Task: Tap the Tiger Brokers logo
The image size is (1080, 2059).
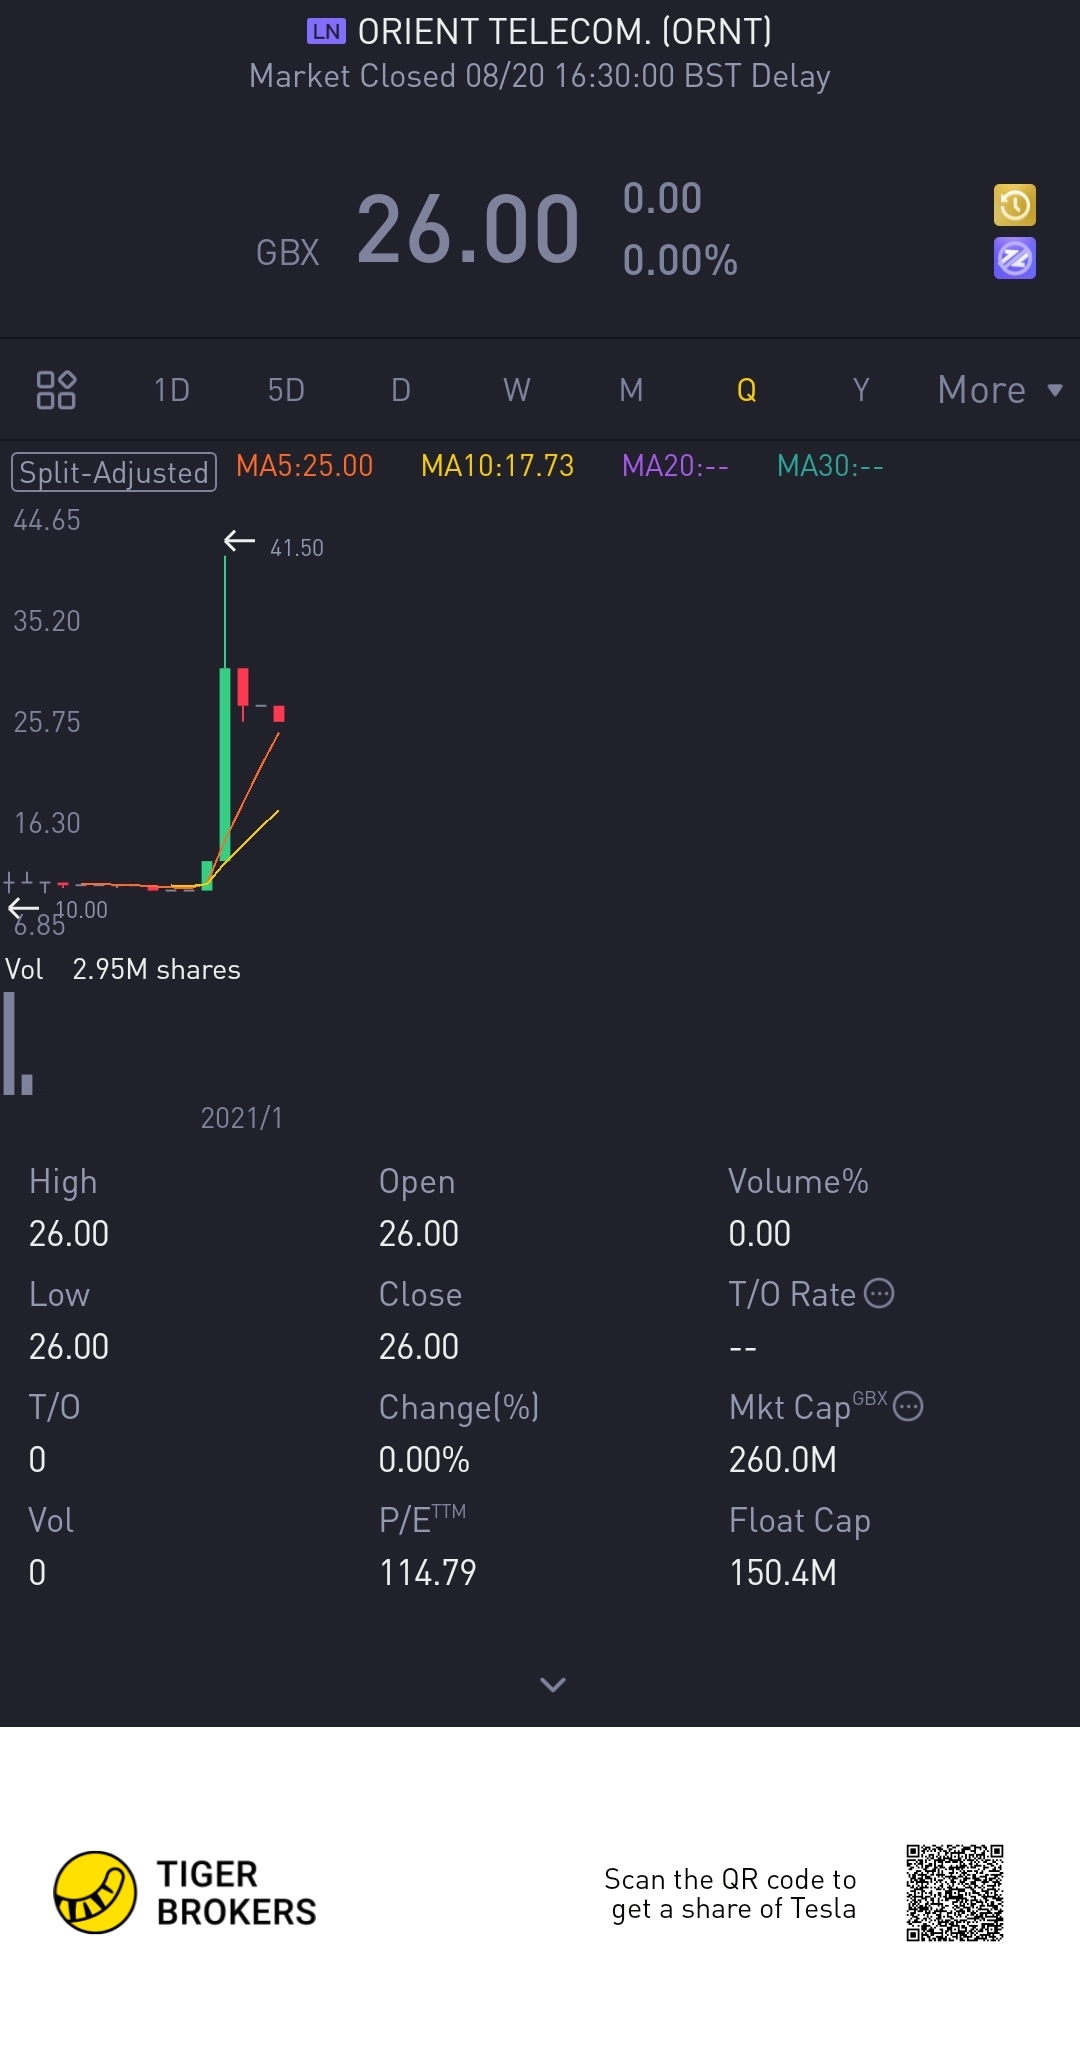Action: [x=186, y=1892]
